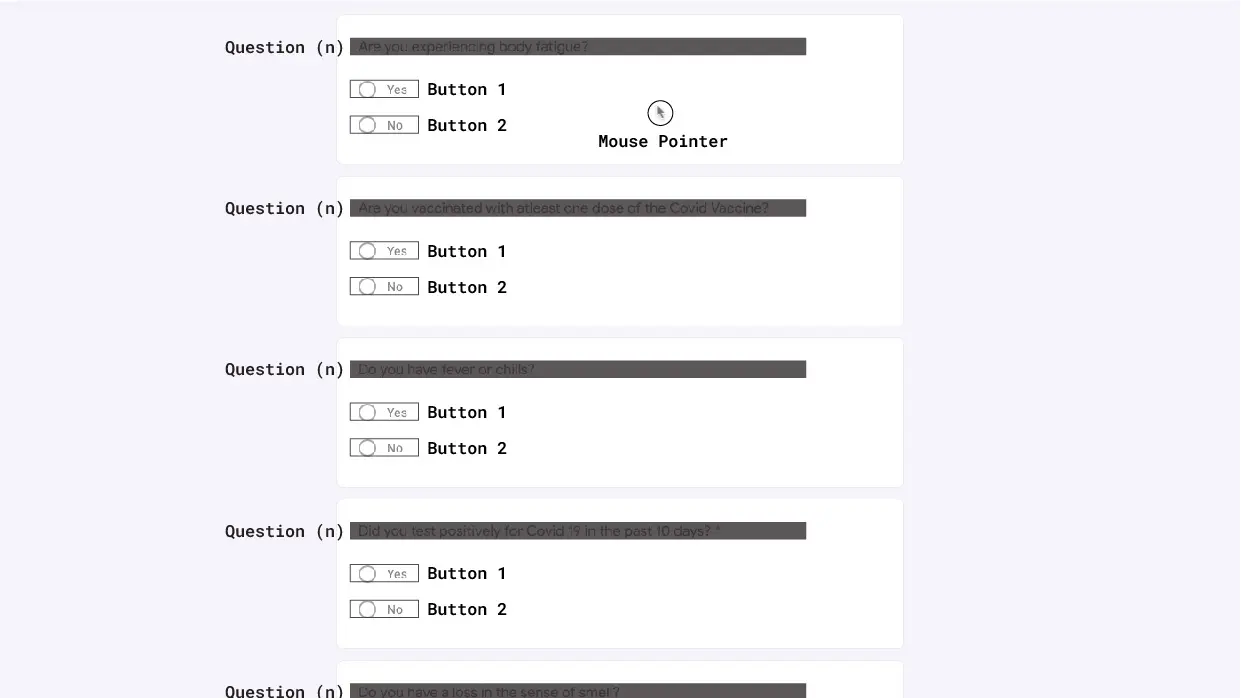Mark Yes for fever or chills
This screenshot has width=1241, height=698.
[384, 412]
